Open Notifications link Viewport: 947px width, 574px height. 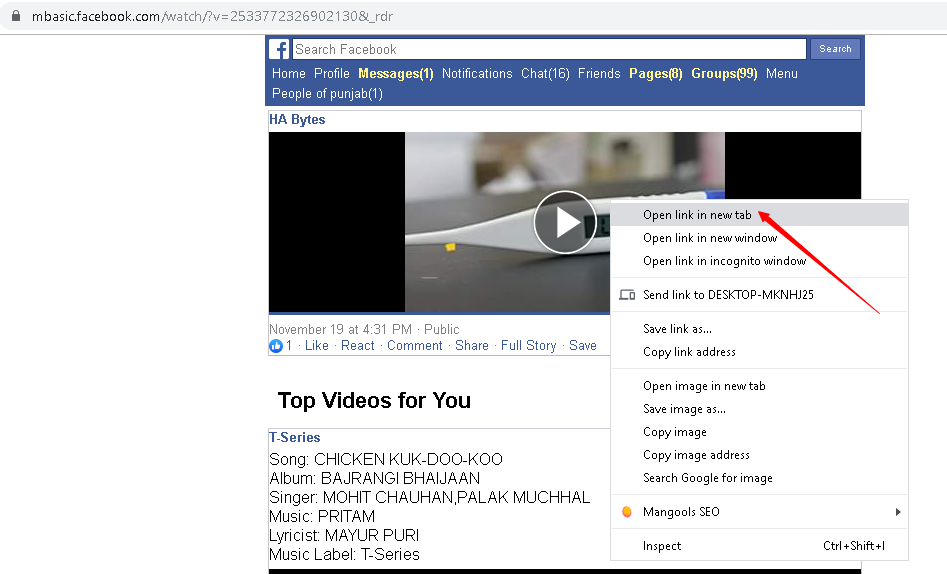(x=477, y=73)
